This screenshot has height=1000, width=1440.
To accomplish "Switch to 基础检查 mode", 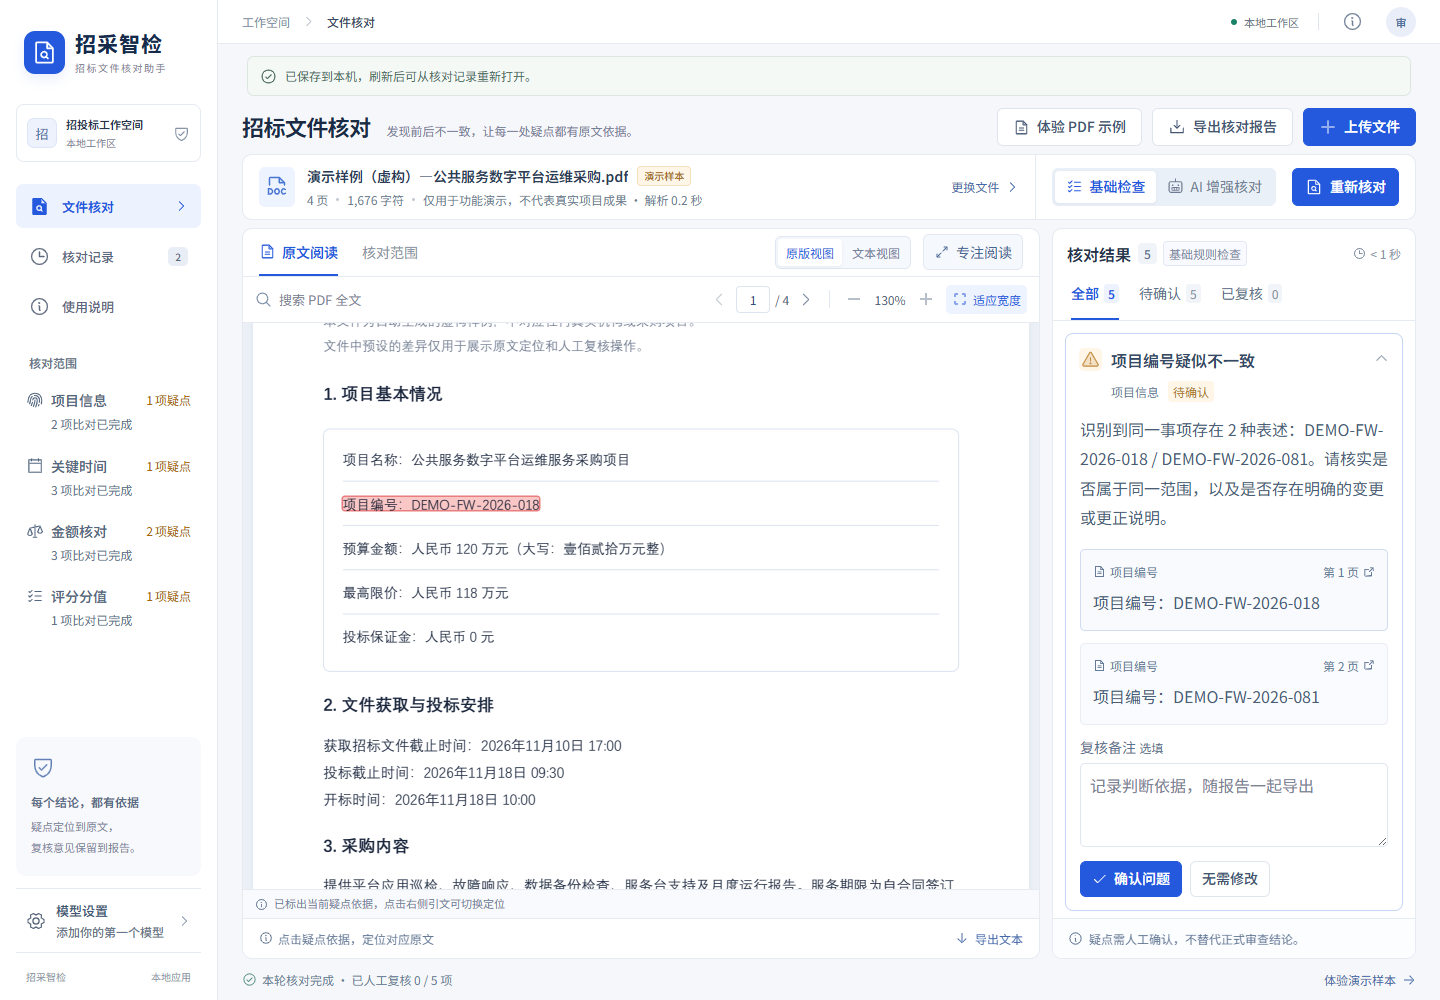I will coord(1106,187).
